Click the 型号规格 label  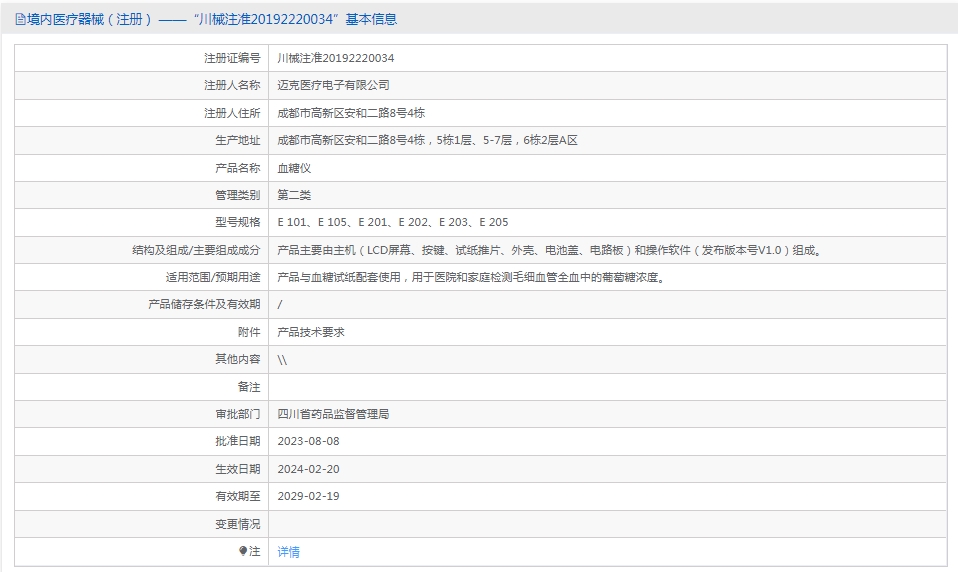coord(238,222)
